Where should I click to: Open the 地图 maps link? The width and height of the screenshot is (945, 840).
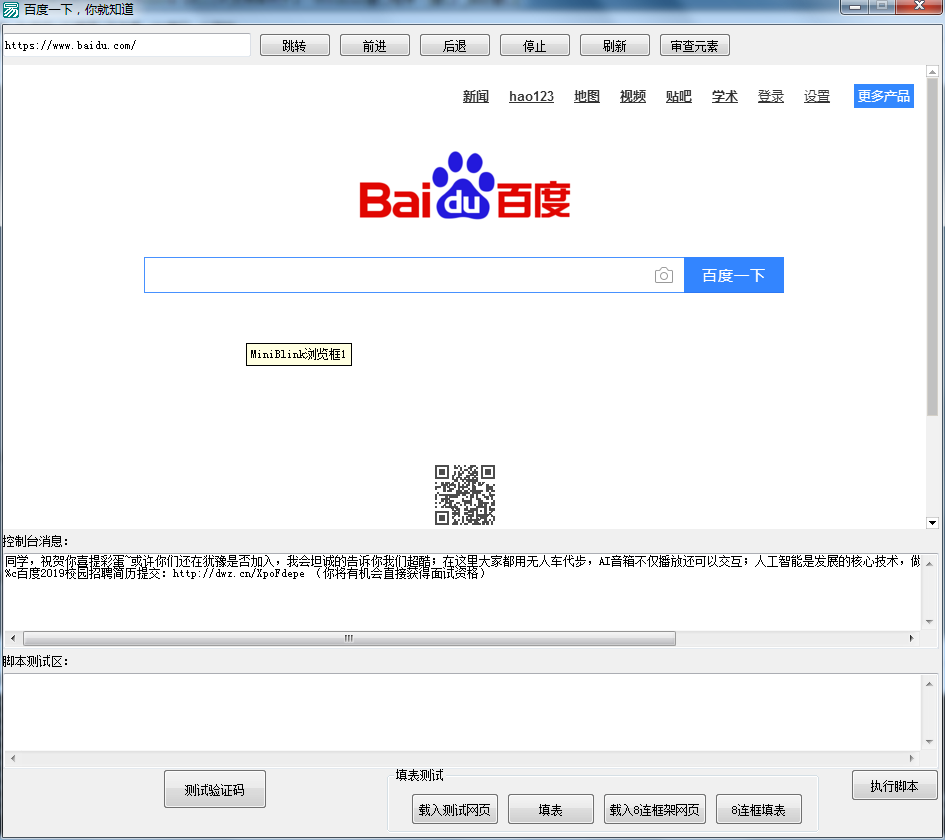[586, 96]
